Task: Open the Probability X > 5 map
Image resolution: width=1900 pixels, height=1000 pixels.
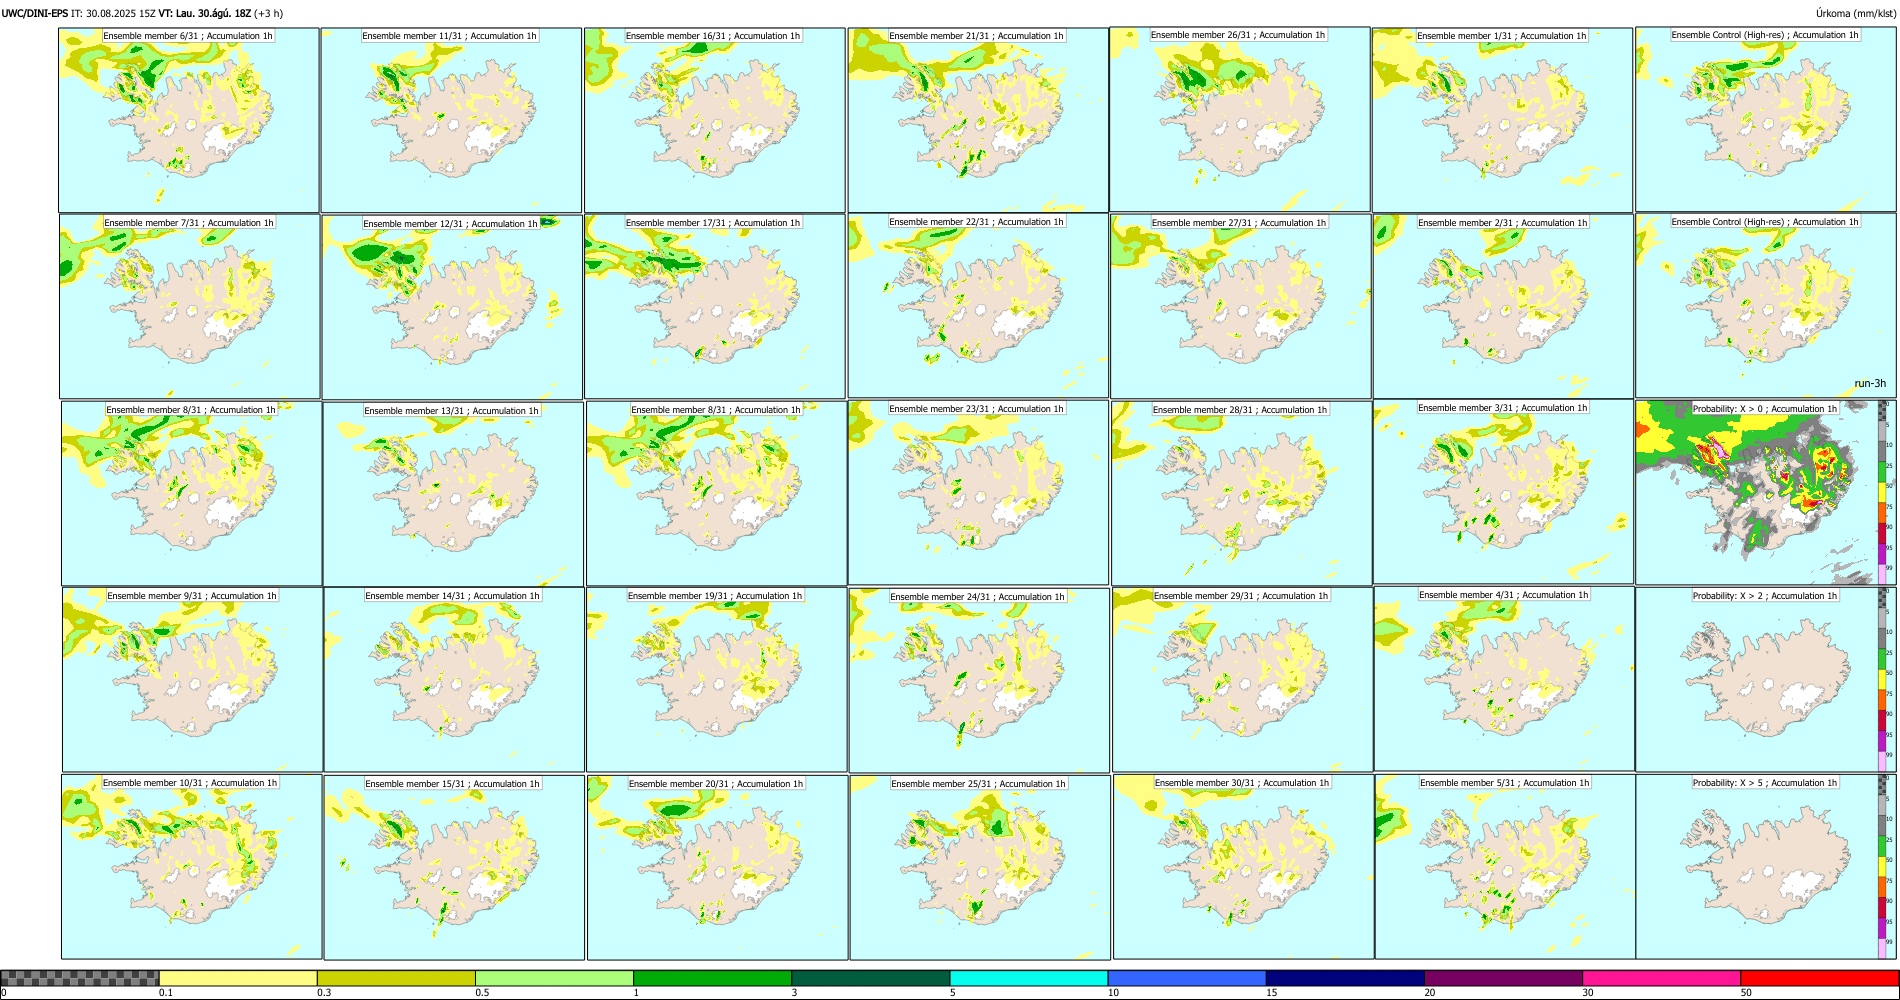Action: click(1757, 866)
